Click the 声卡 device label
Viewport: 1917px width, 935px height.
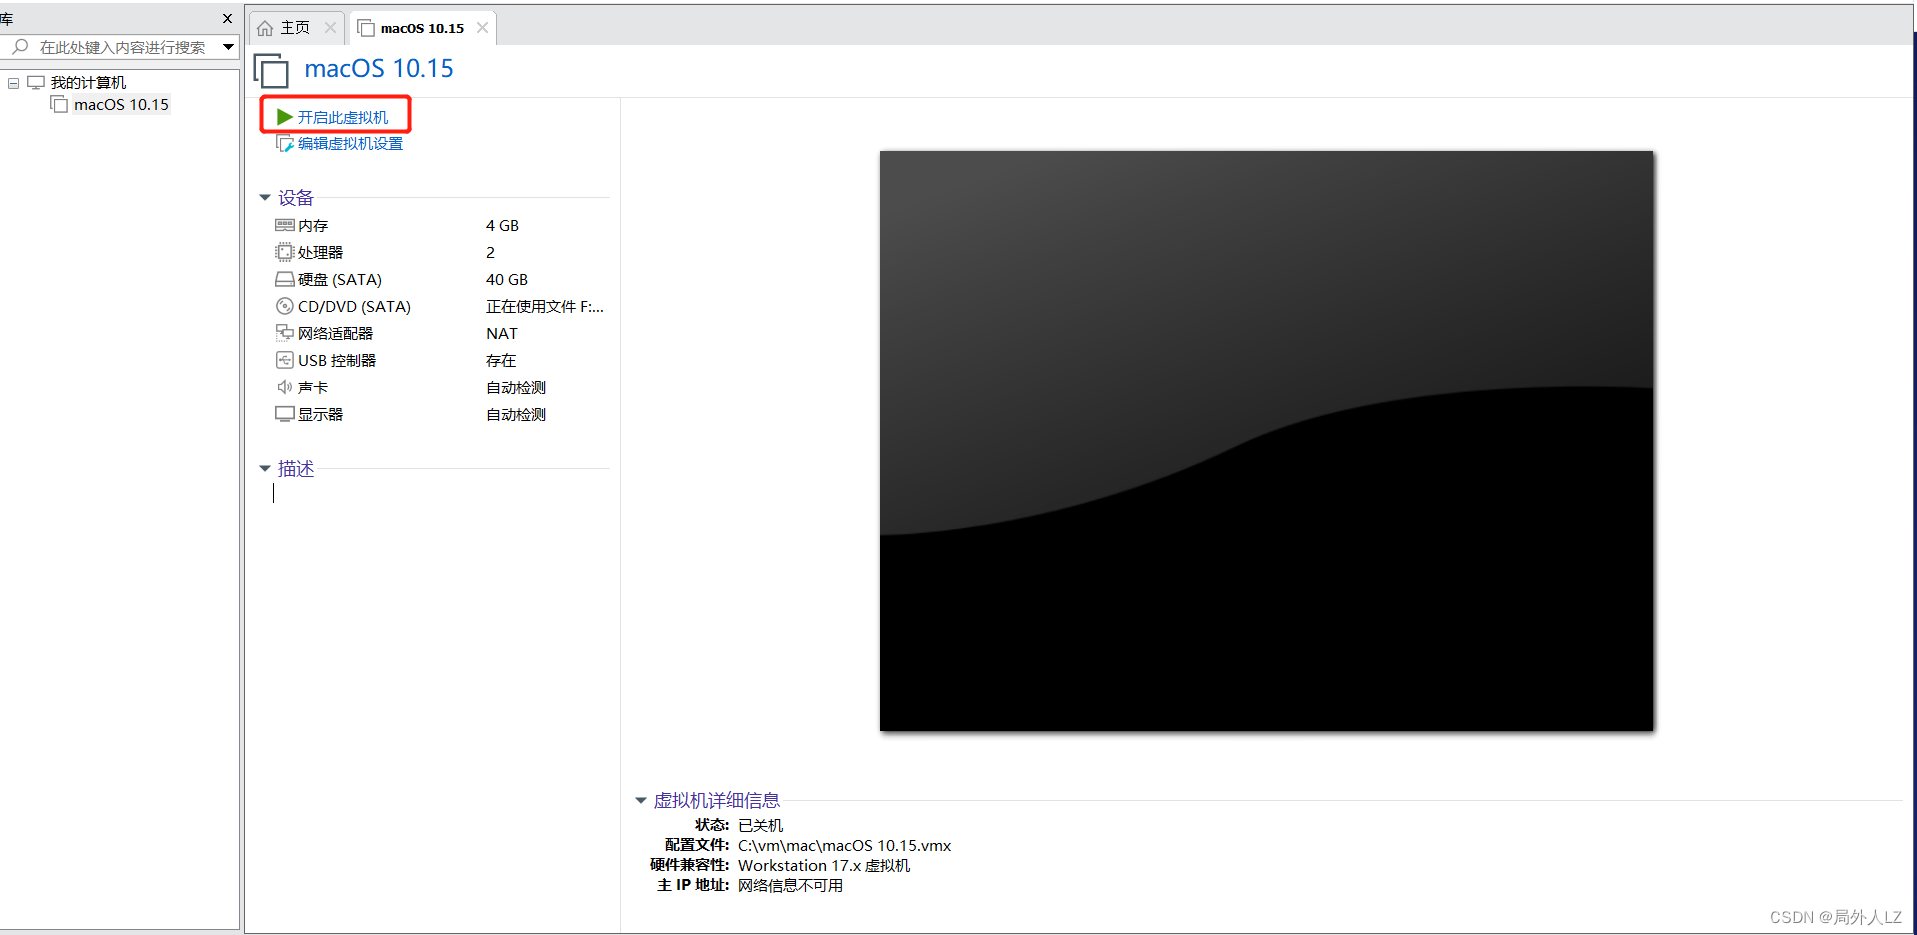click(x=313, y=387)
